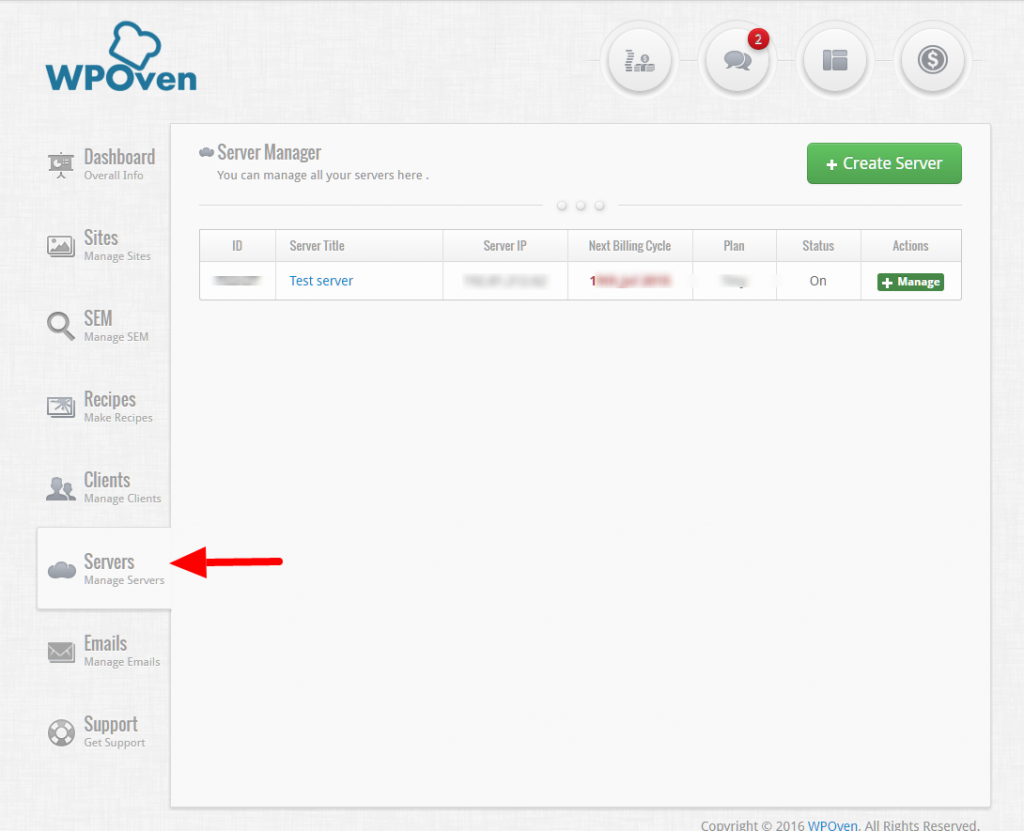This screenshot has height=831, width=1024.
Task: Click the Dashboard presentation board icon
Action: (61, 165)
